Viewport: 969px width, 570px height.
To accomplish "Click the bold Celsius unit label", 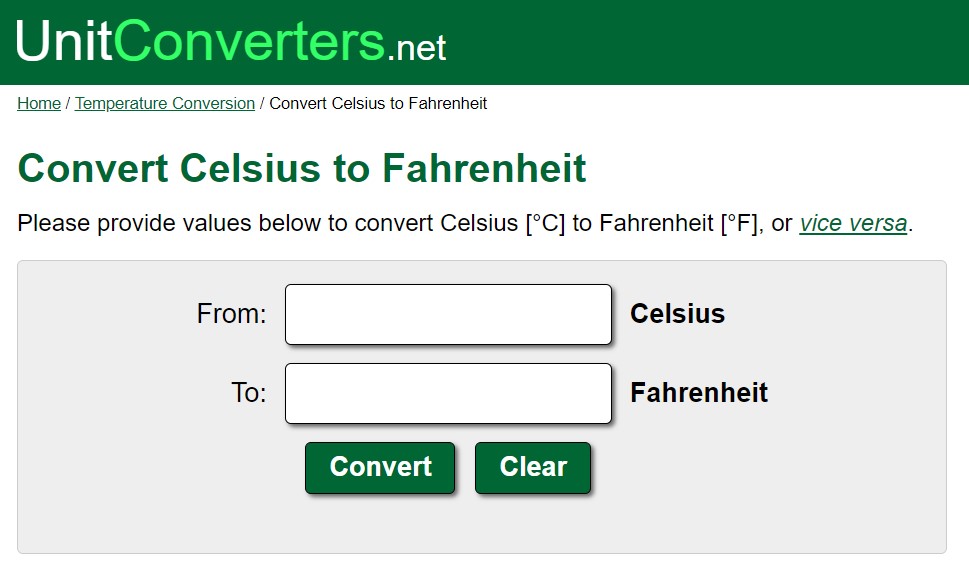I will [677, 313].
